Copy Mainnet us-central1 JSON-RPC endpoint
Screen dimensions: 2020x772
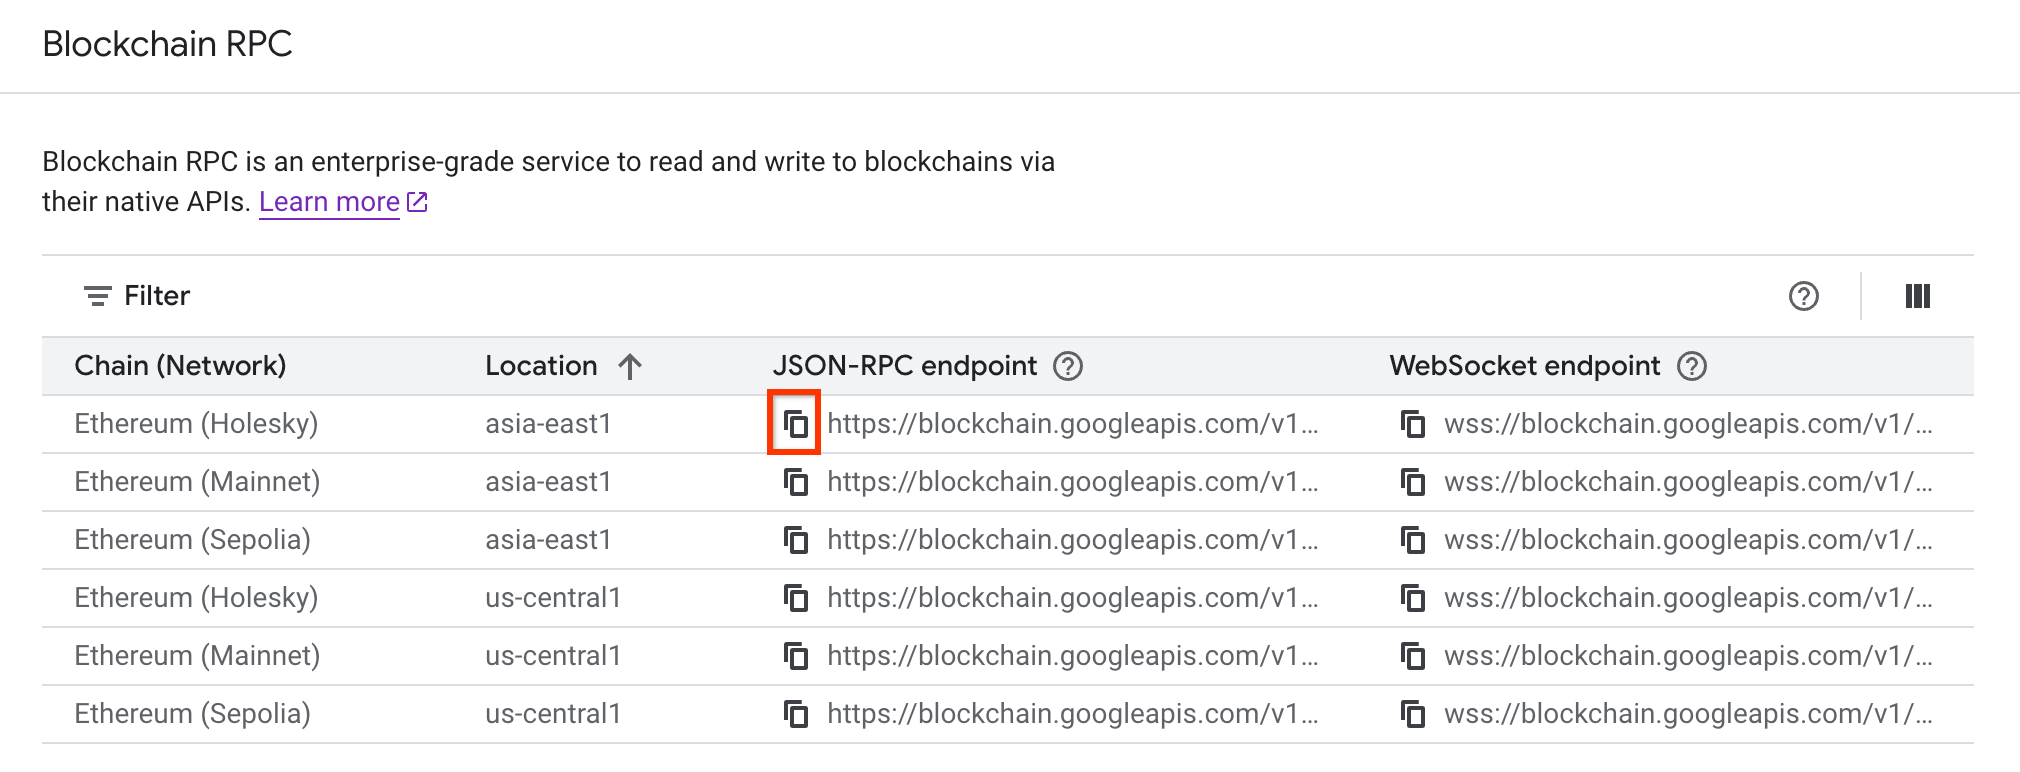(x=795, y=655)
